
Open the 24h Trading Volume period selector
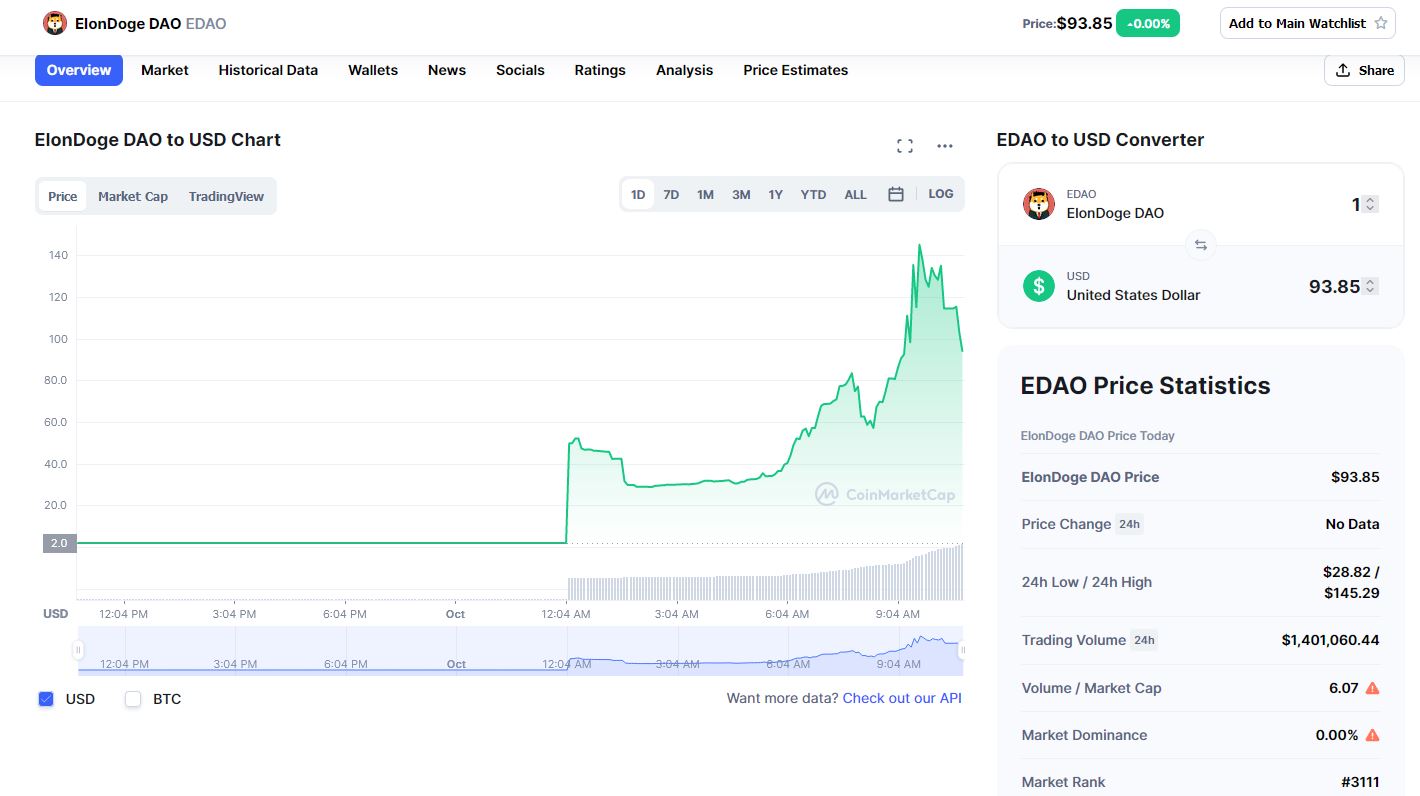(1143, 640)
